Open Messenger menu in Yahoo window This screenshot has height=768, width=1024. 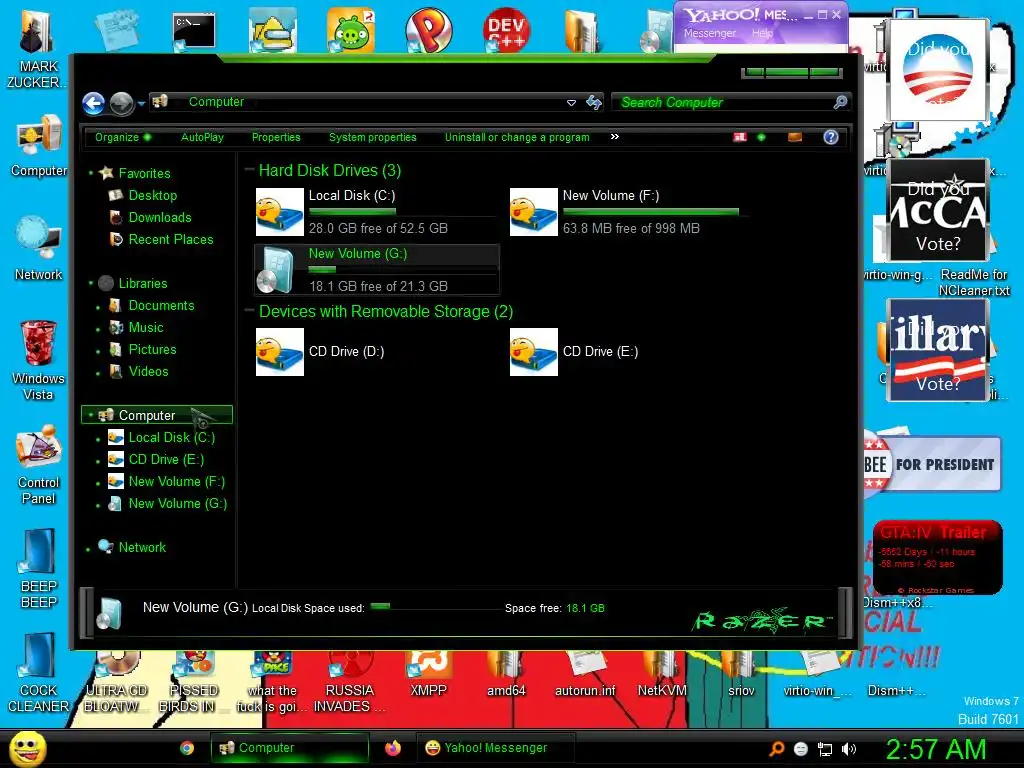tap(710, 33)
